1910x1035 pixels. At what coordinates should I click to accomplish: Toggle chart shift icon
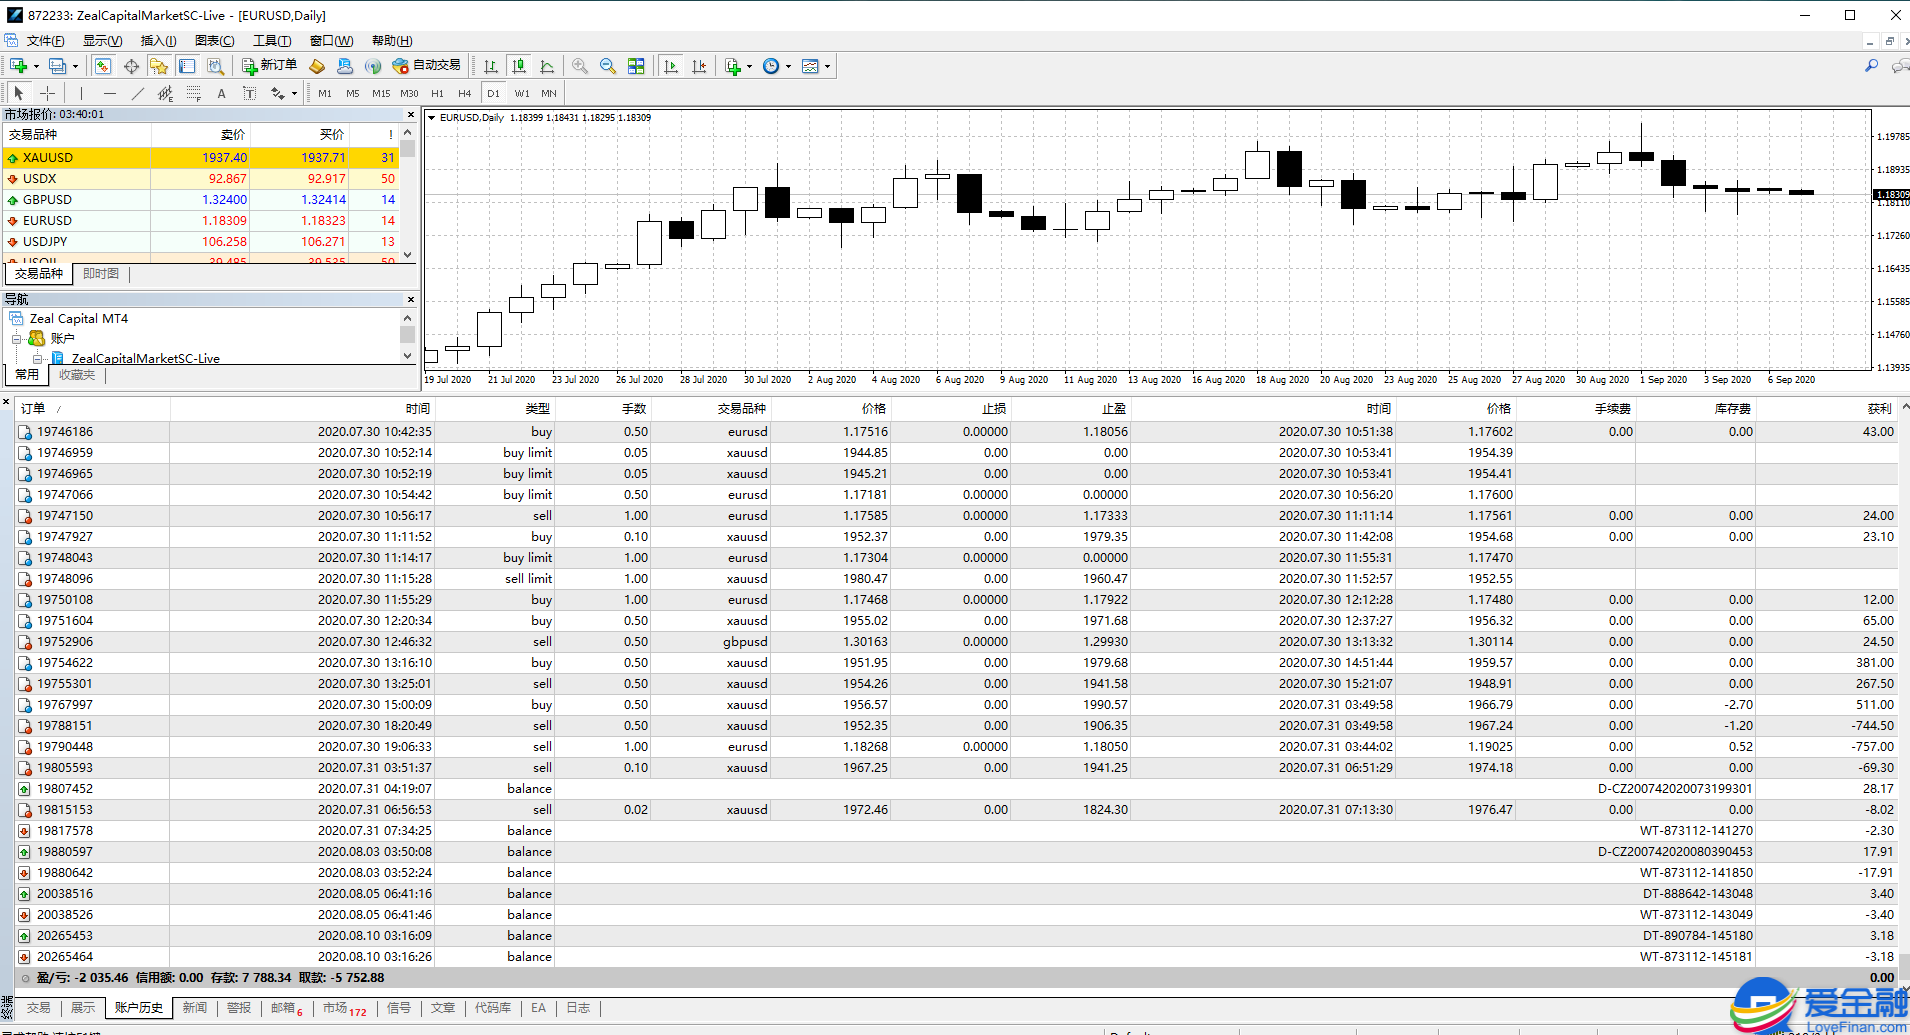[x=699, y=66]
